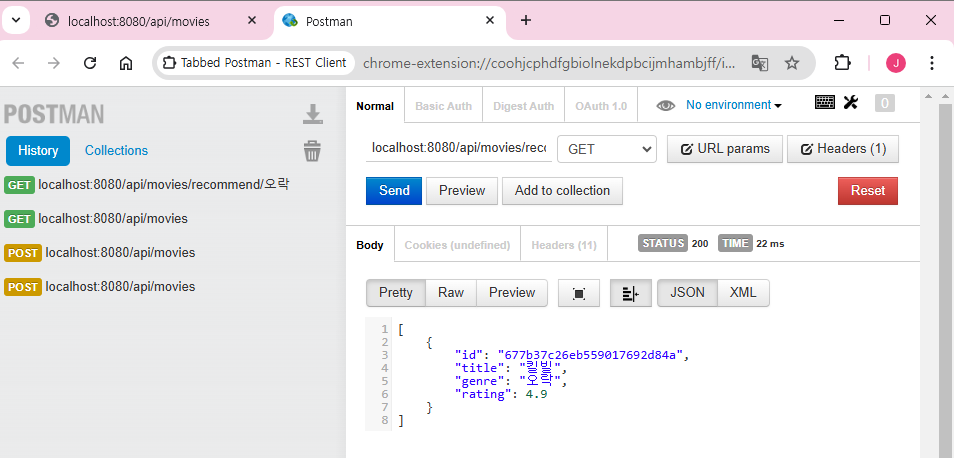Click the blue Send button

click(394, 191)
